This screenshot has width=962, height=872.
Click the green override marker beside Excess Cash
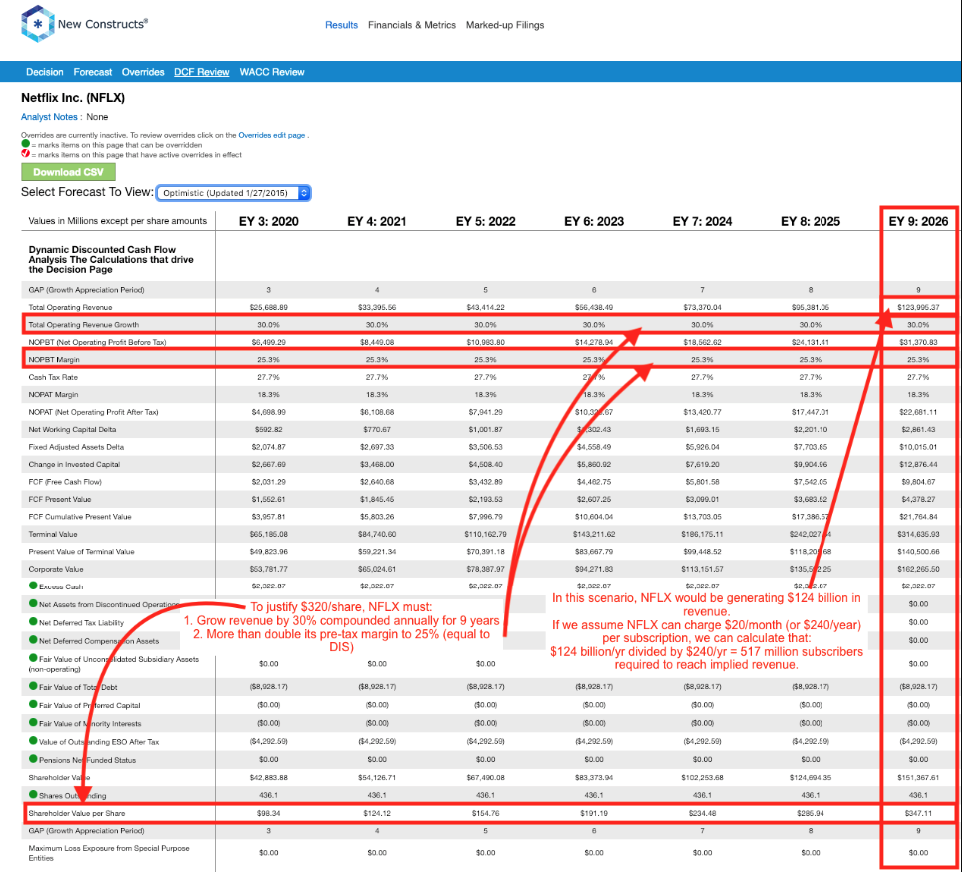coord(33,585)
